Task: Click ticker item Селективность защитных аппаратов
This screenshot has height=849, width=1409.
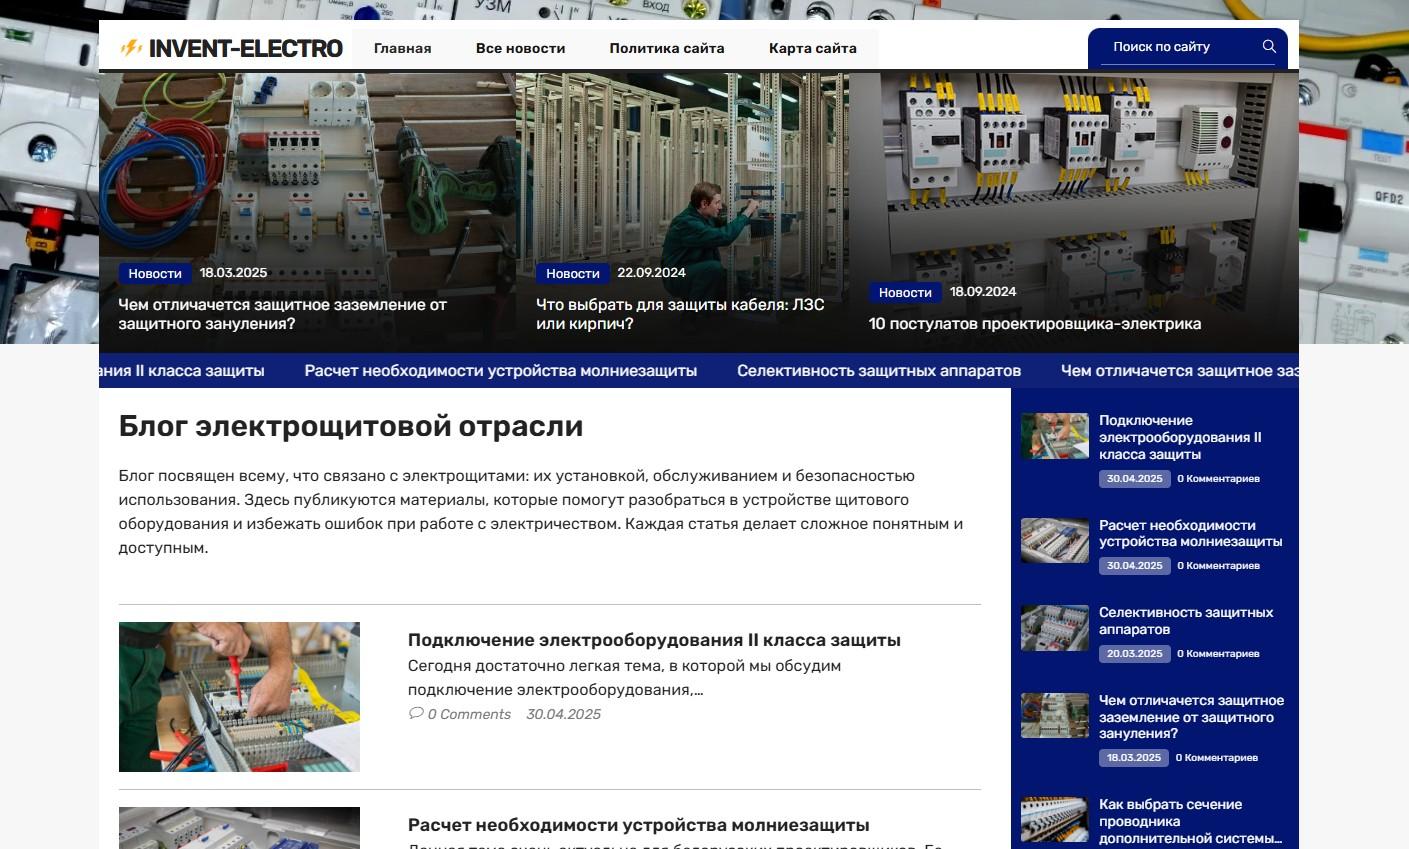Action: point(879,371)
